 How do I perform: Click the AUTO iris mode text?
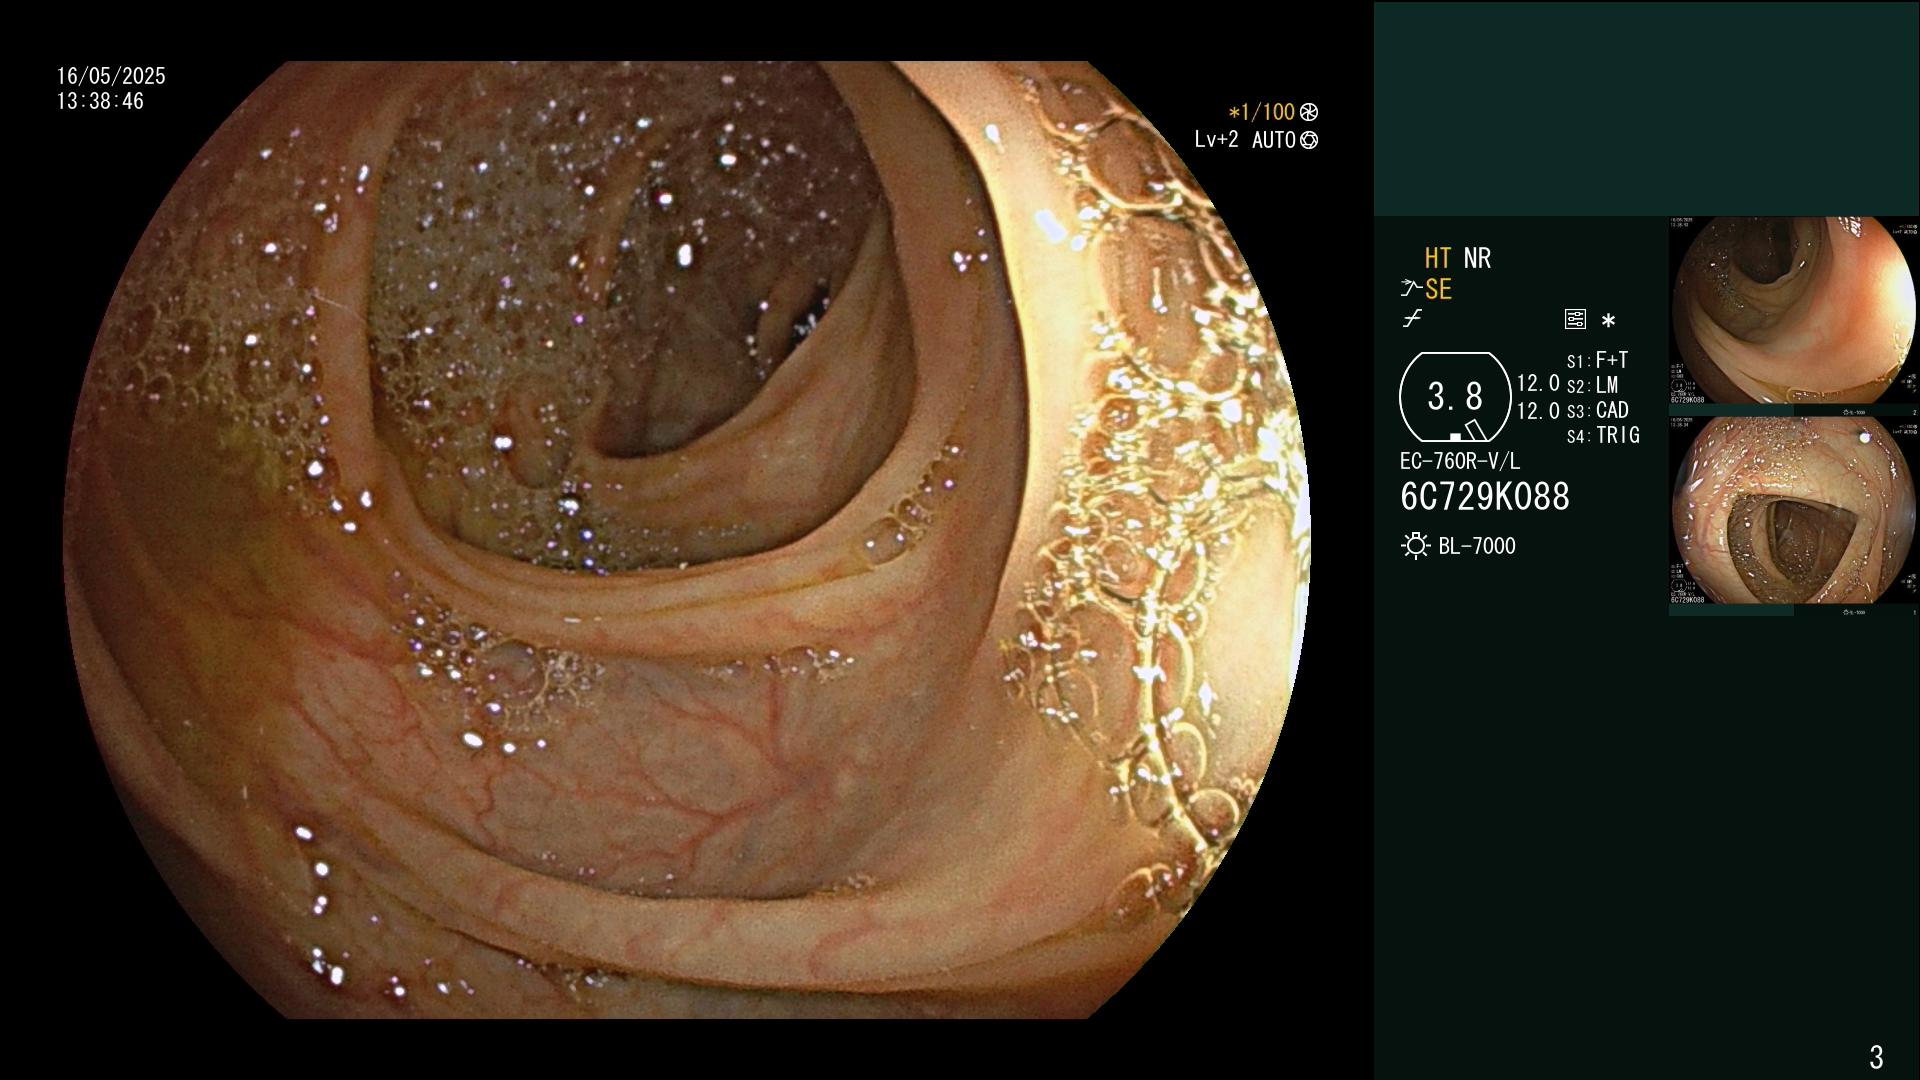(x=1273, y=140)
